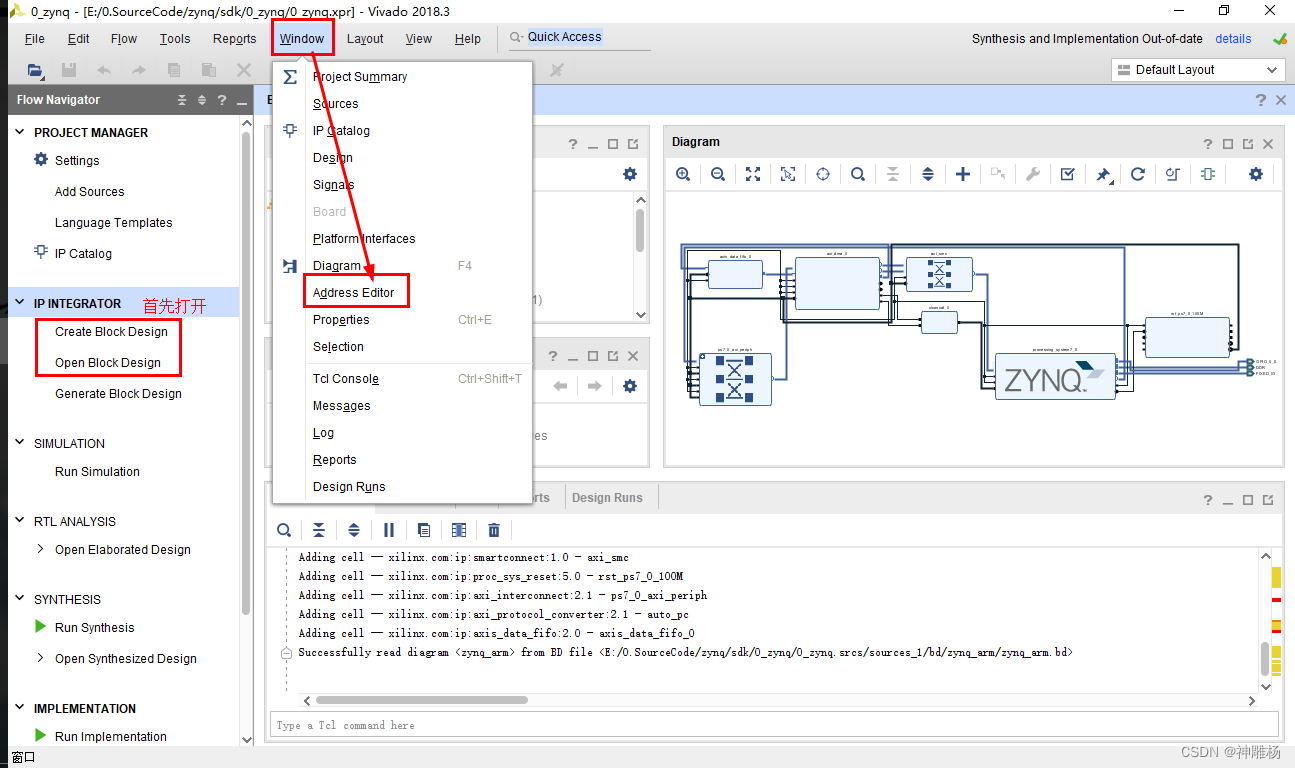Click the details link next to Out-of-date
The height and width of the screenshot is (768, 1295).
(1233, 38)
